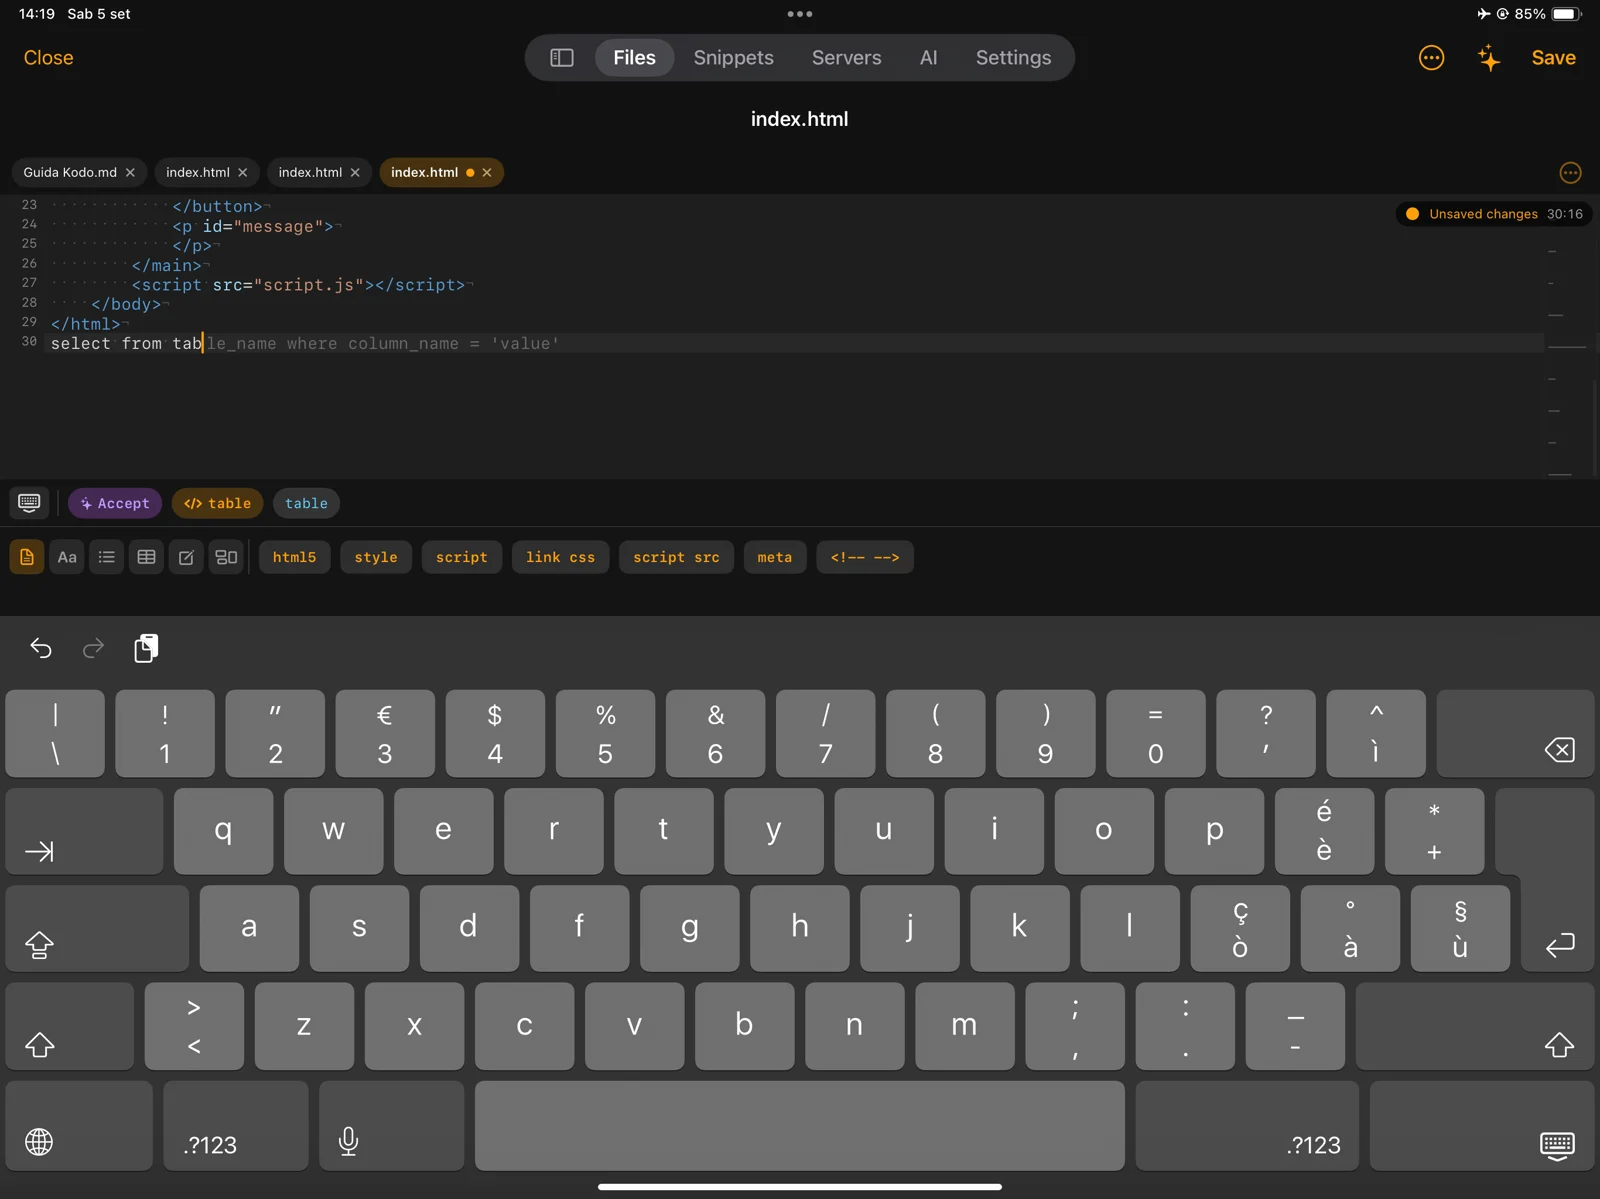Place cursor on line 27 script tag

[298, 285]
